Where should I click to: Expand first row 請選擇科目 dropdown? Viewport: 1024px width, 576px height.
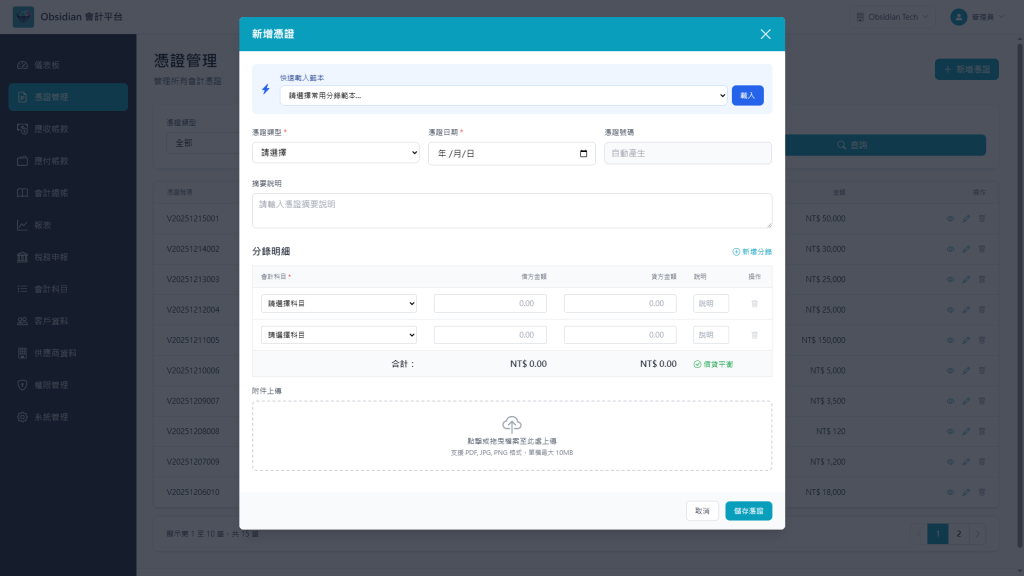339,304
